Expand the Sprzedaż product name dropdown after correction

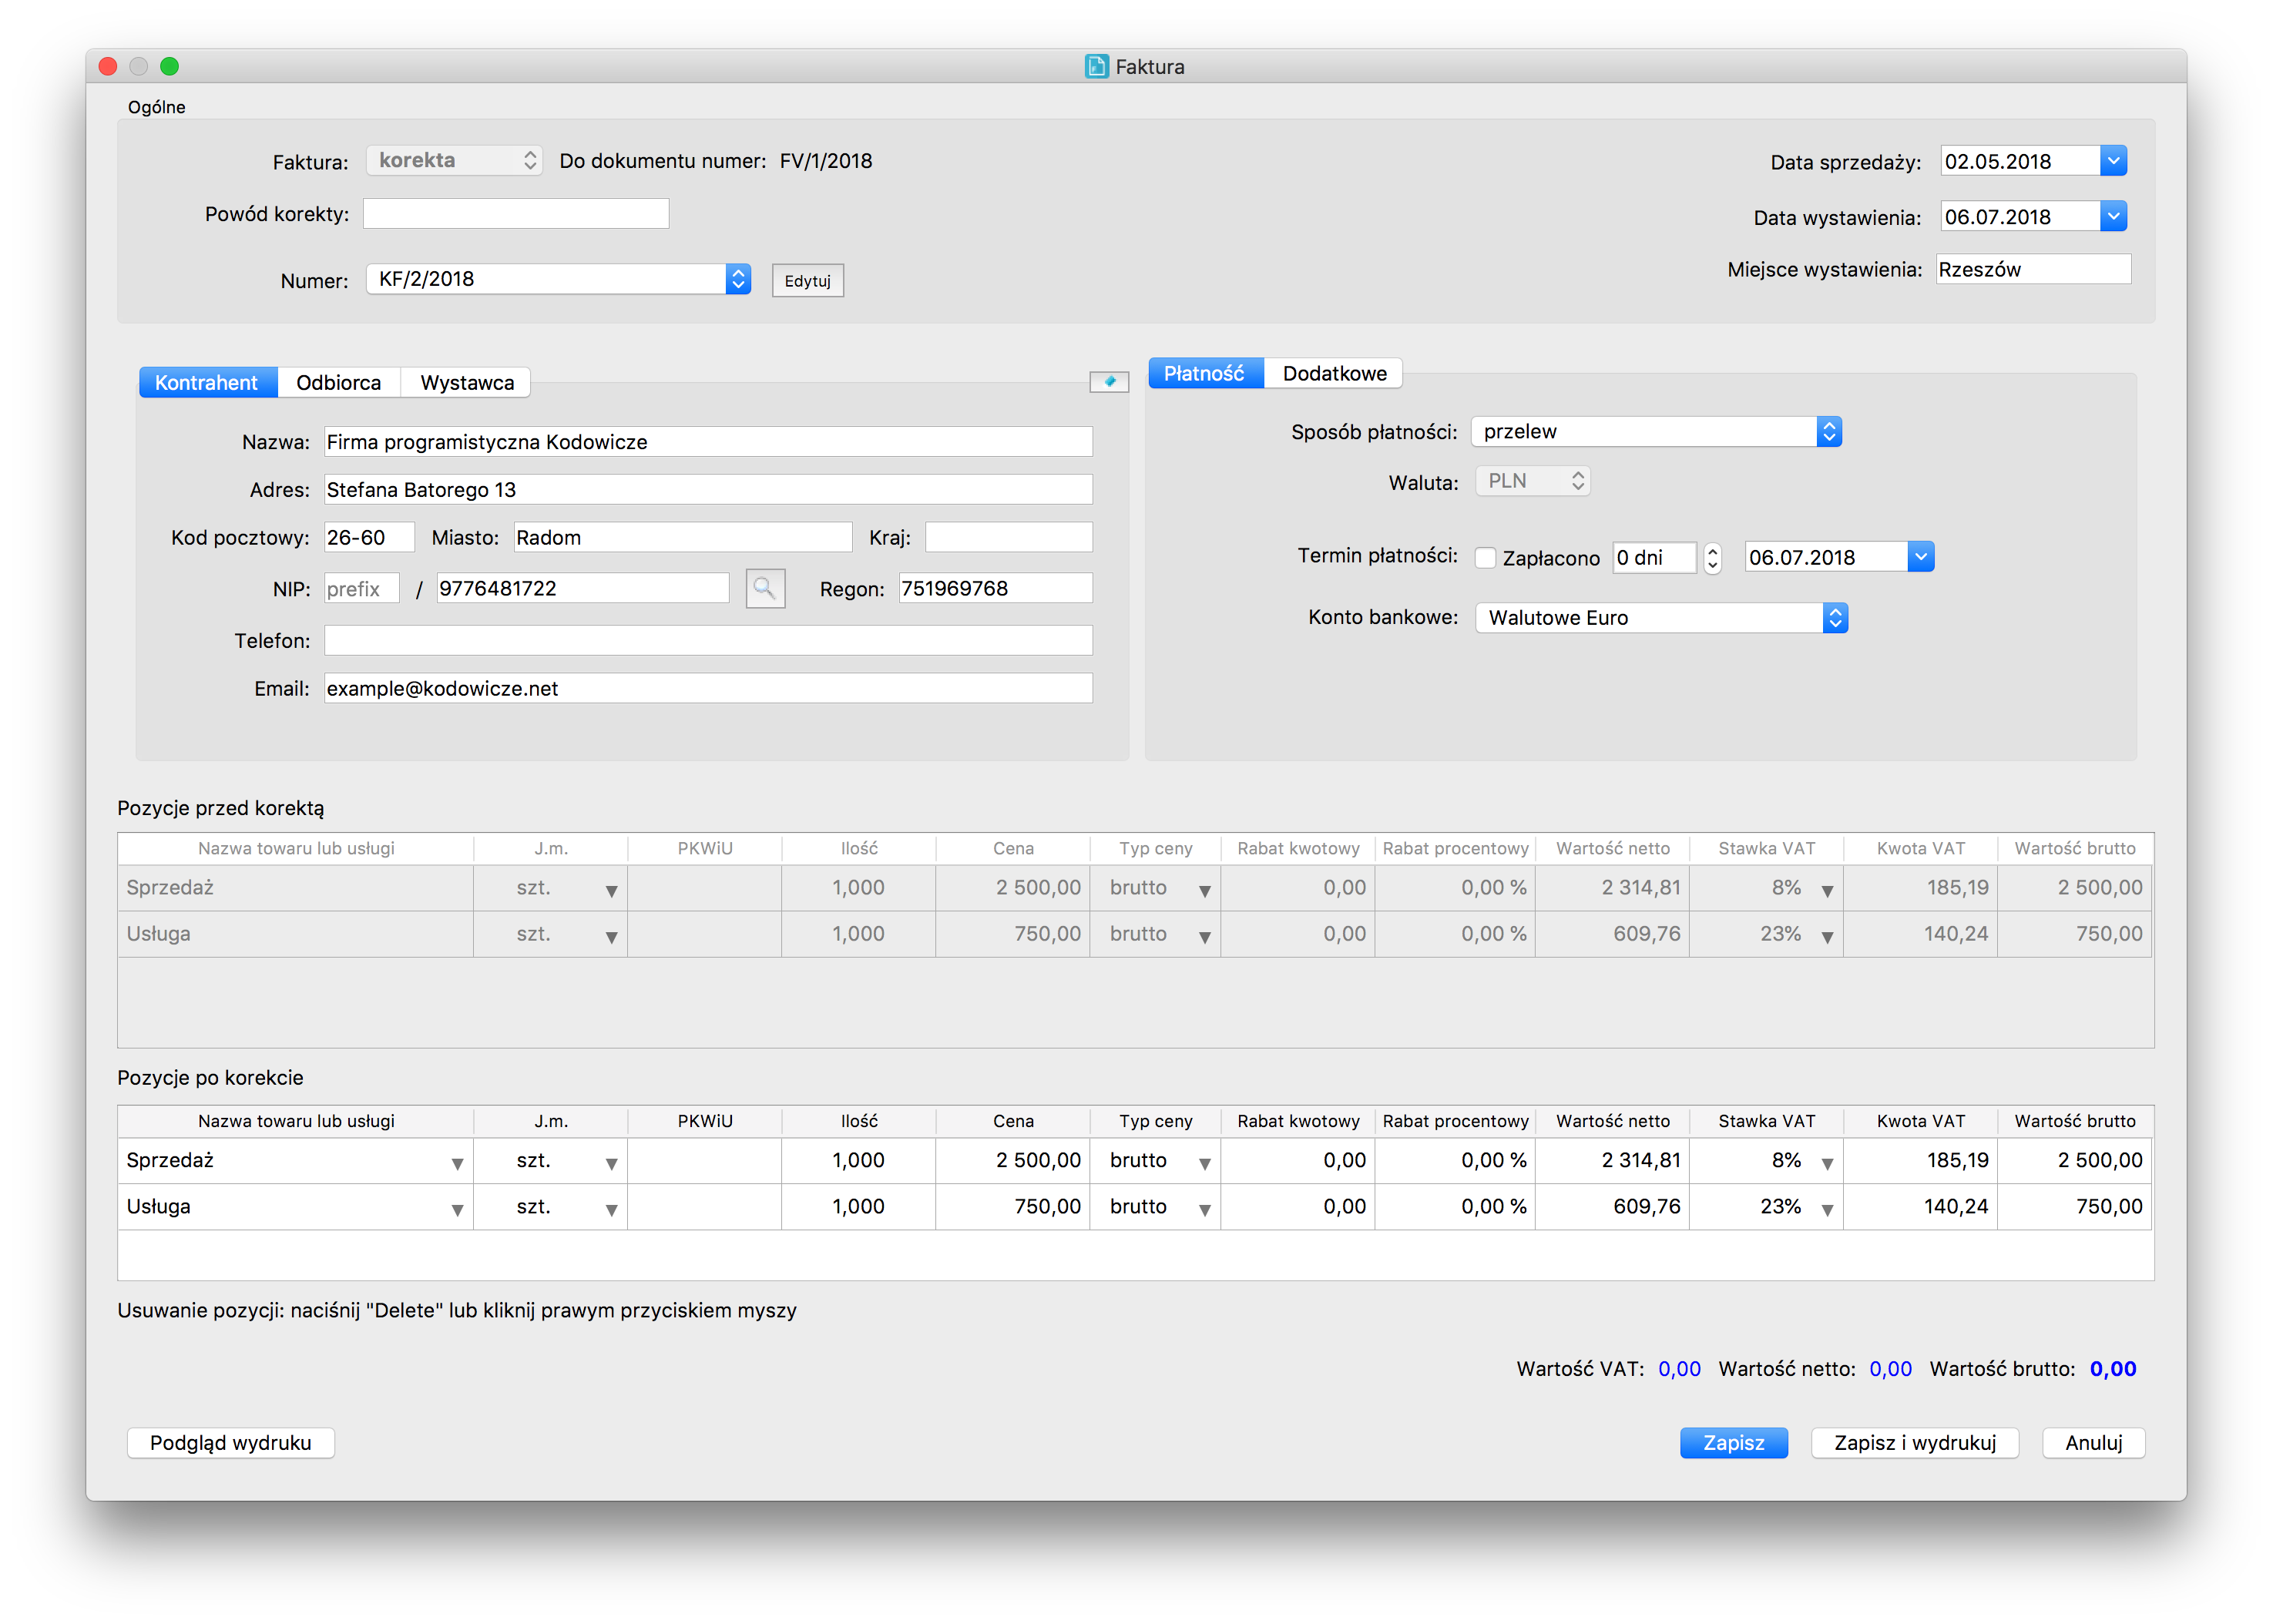tap(457, 1163)
